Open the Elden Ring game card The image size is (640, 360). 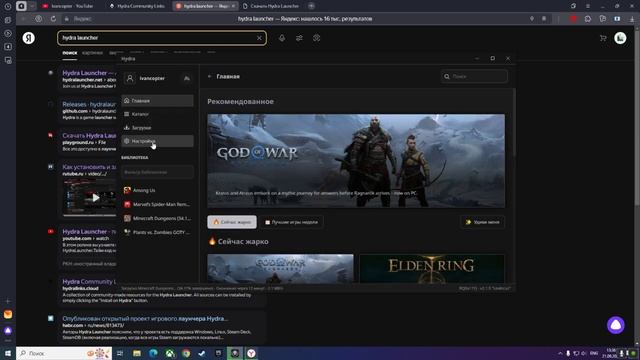[x=432, y=269]
